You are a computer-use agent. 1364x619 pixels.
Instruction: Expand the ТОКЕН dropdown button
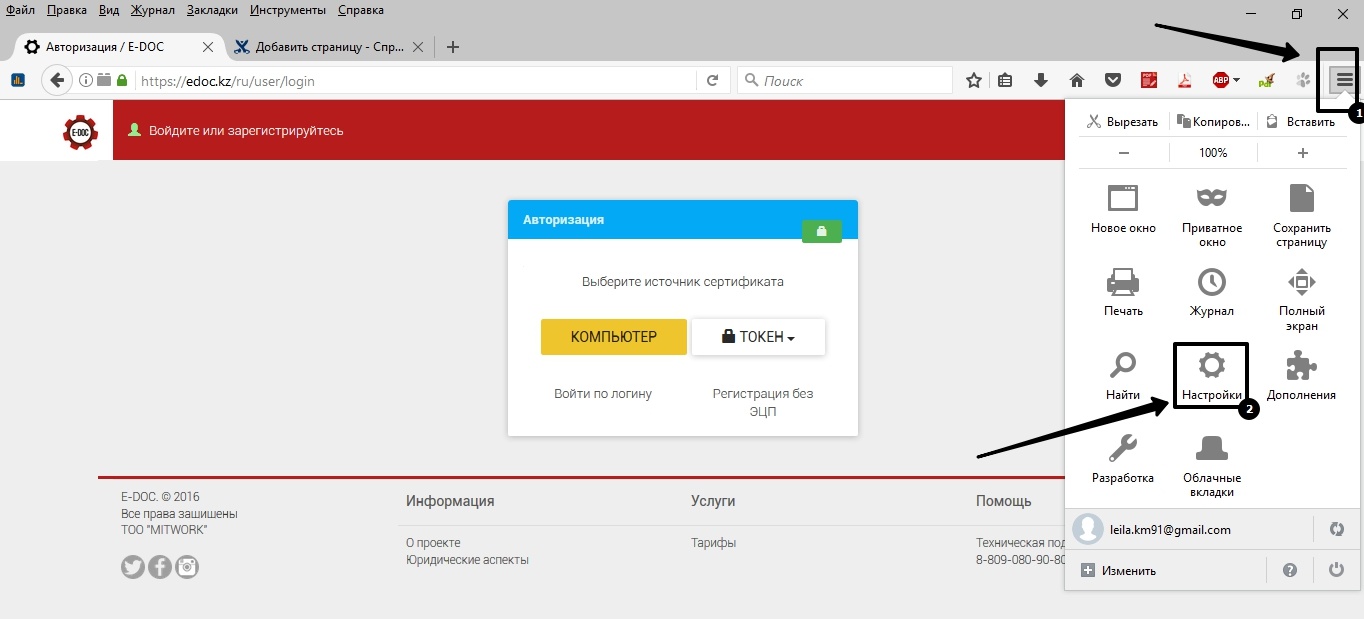click(x=758, y=337)
